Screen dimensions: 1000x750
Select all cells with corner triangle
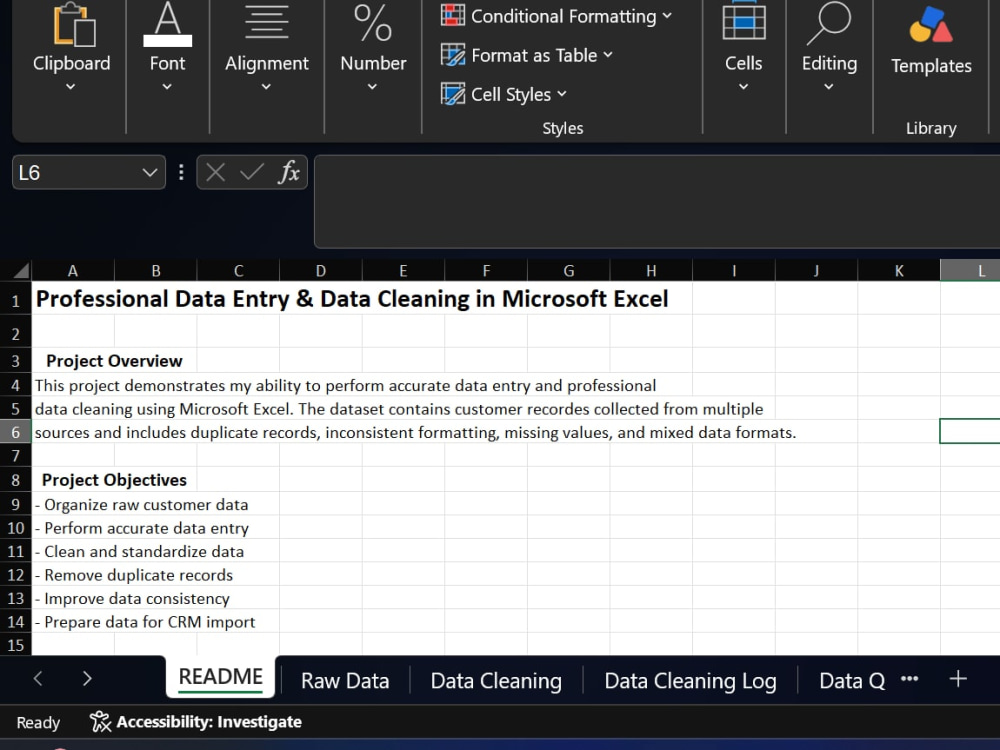click(x=20, y=271)
